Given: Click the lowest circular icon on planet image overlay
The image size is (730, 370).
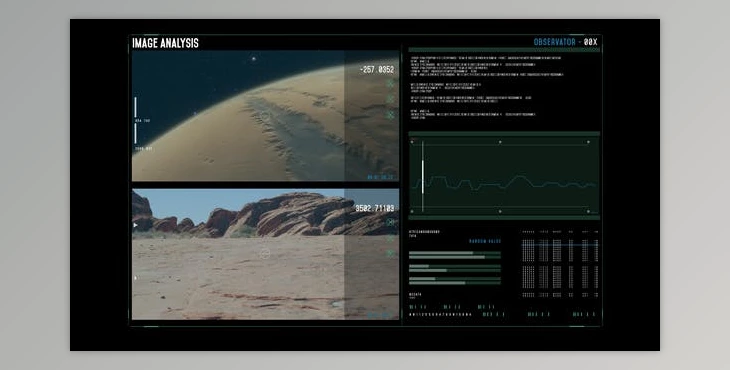Looking at the screenshot, I should 391,114.
